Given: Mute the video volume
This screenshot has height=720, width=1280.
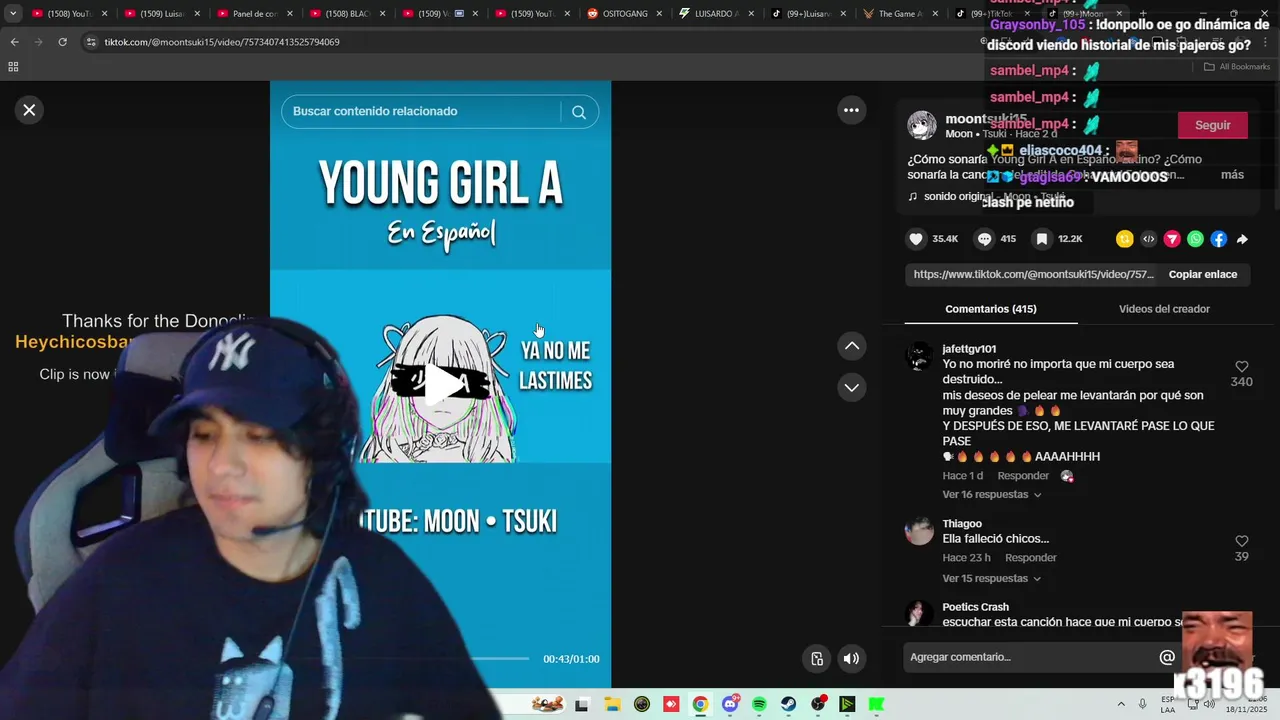Looking at the screenshot, I should click(x=851, y=658).
